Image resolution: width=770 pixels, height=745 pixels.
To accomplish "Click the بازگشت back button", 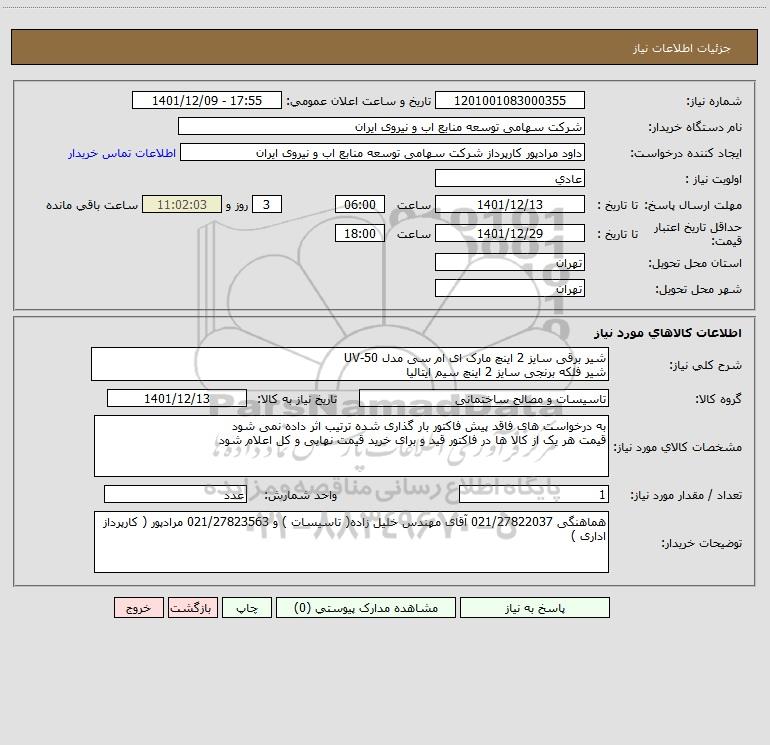I will pyautogui.click(x=192, y=608).
